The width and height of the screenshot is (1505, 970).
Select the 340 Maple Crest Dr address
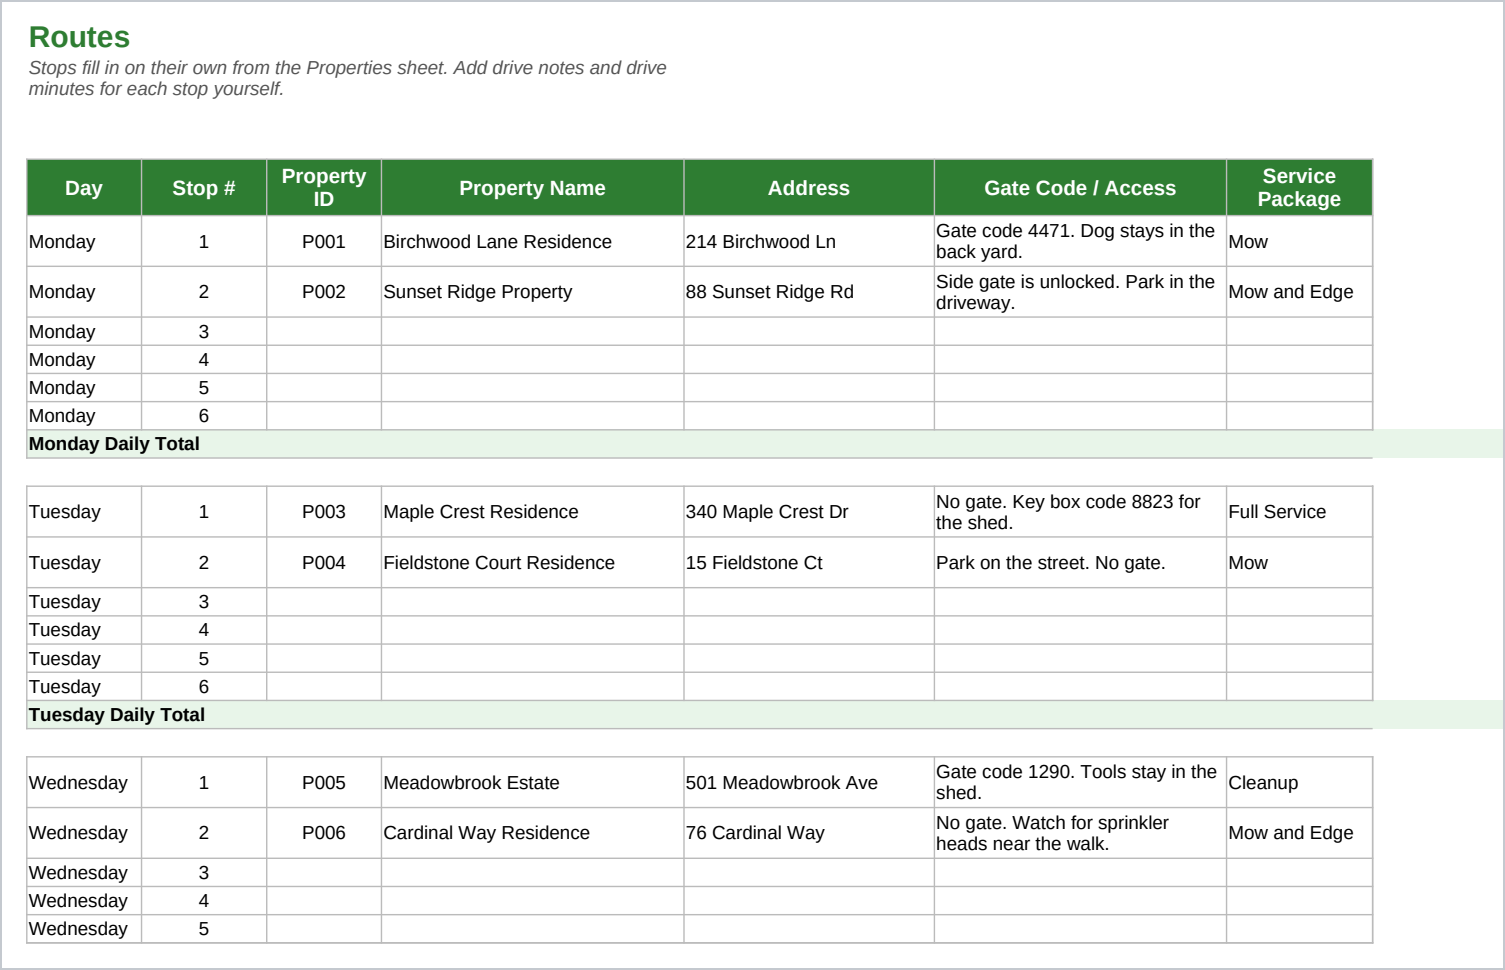[809, 512]
